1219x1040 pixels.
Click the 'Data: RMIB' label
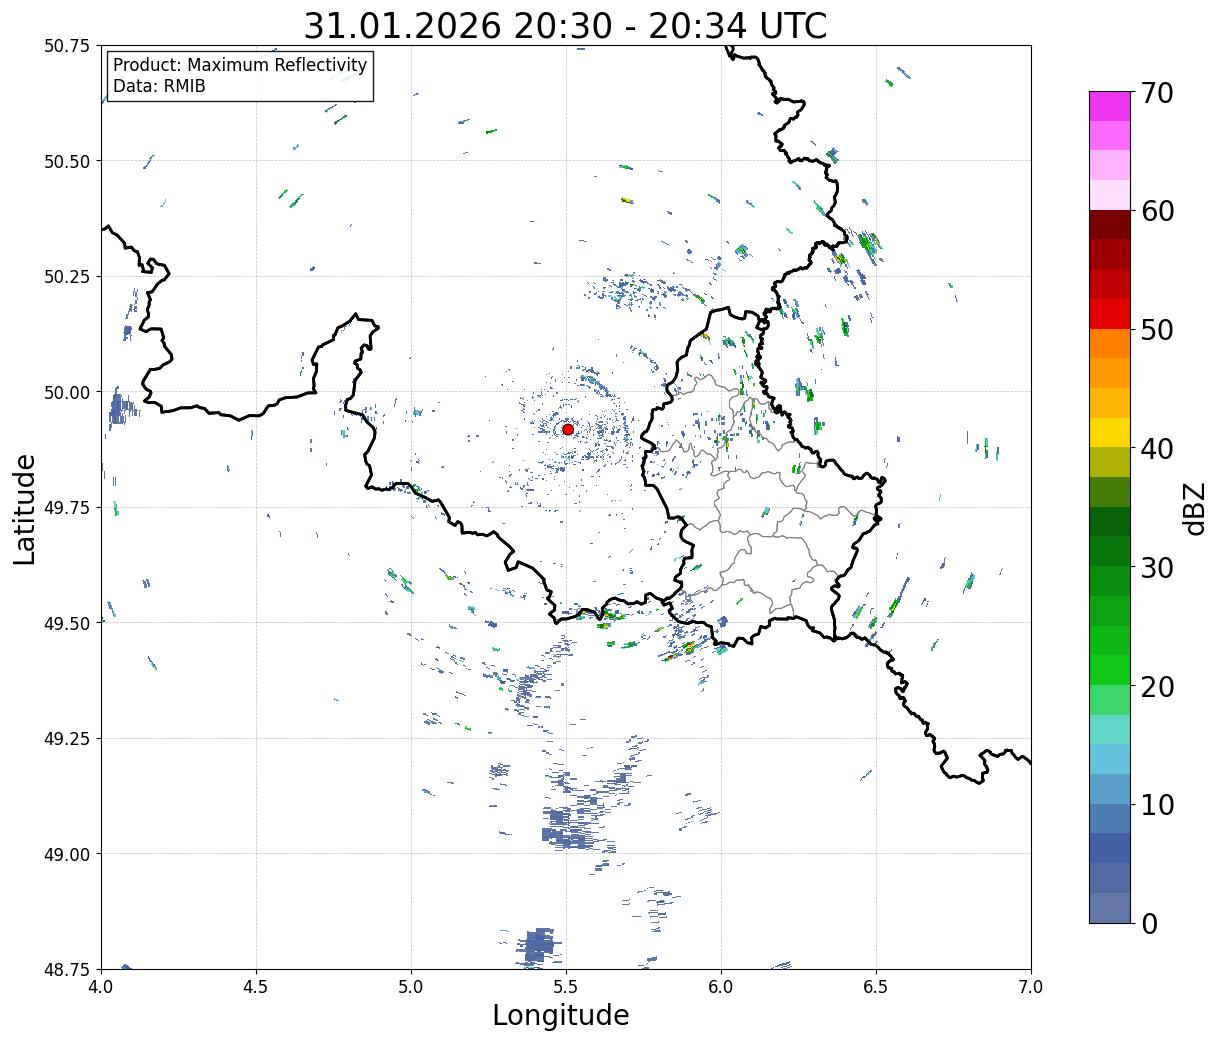tap(159, 87)
